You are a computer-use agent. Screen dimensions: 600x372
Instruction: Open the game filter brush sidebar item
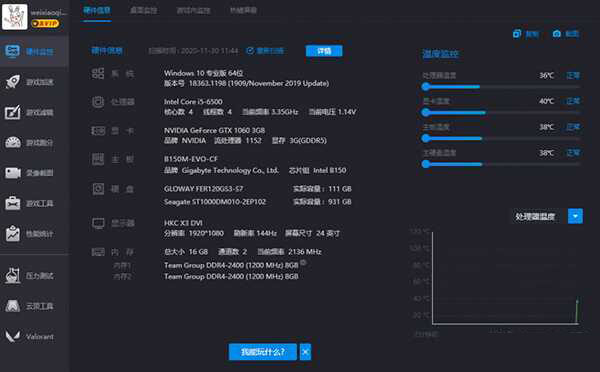click(x=34, y=112)
